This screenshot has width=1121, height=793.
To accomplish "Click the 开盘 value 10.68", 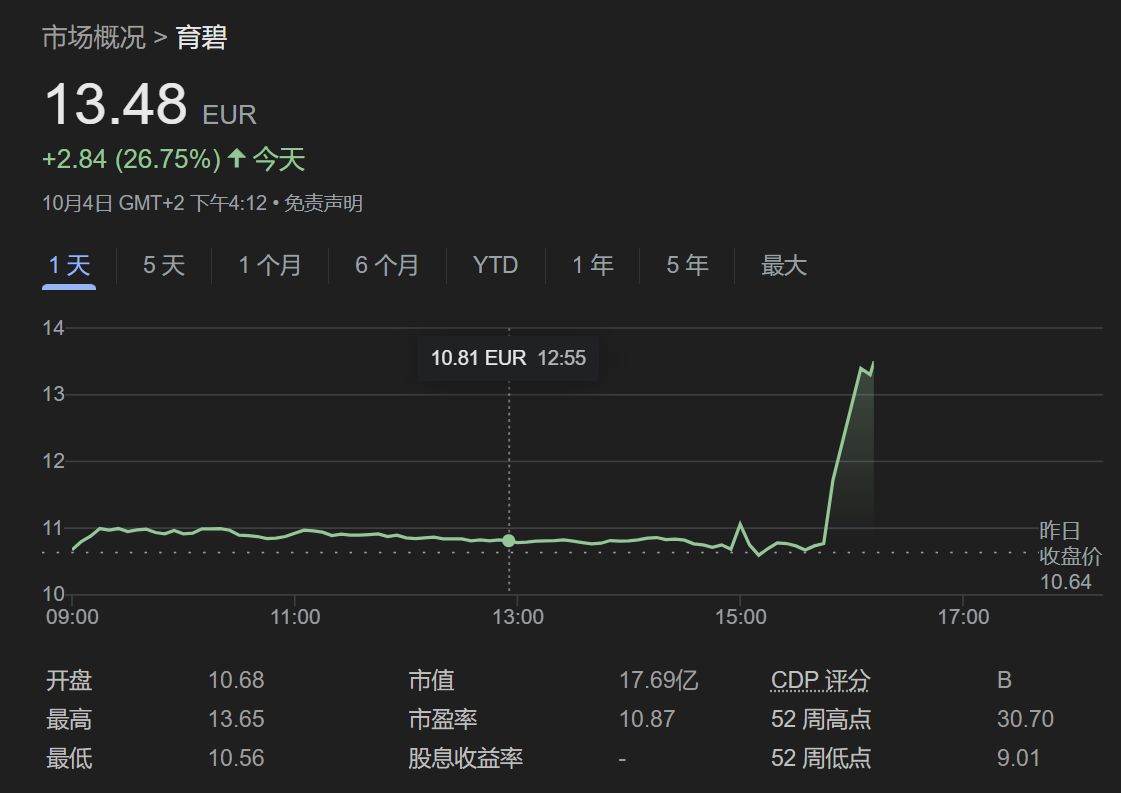I will [236, 680].
